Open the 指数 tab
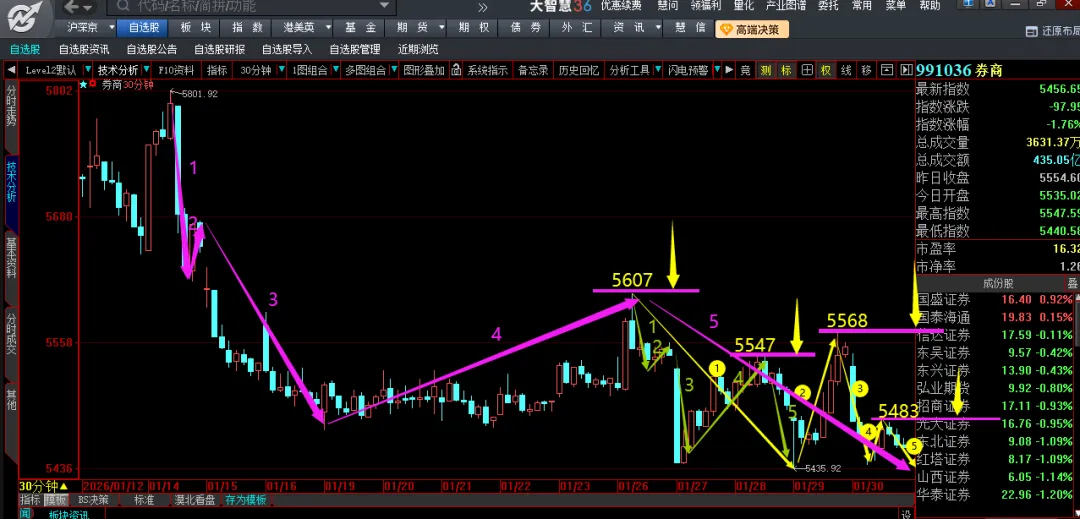The height and width of the screenshot is (519, 1080). (x=247, y=28)
